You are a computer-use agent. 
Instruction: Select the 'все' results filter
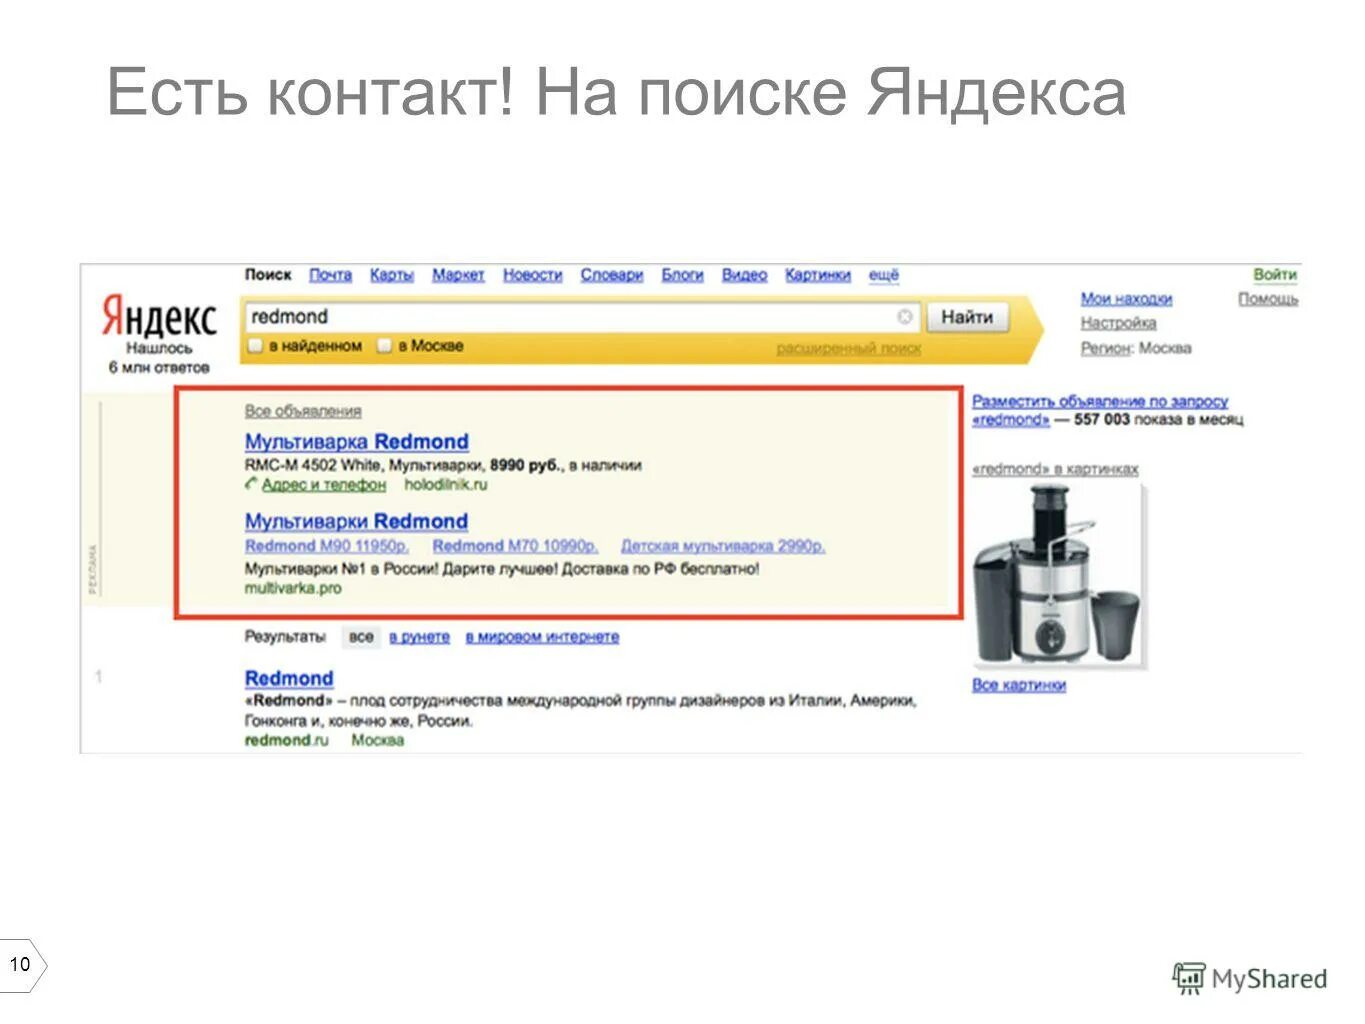click(361, 636)
